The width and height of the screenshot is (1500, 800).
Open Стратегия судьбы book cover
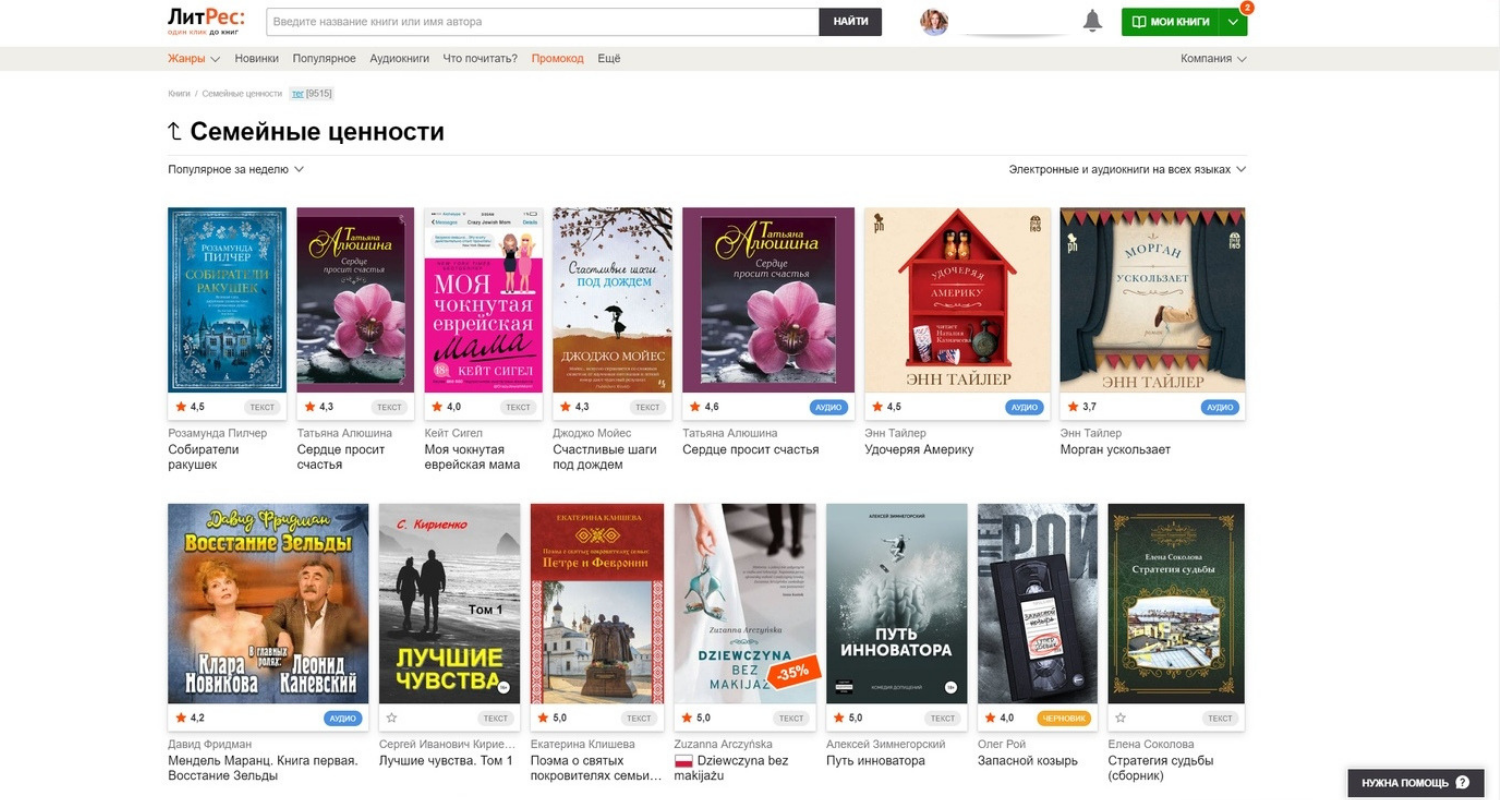click(x=1176, y=603)
